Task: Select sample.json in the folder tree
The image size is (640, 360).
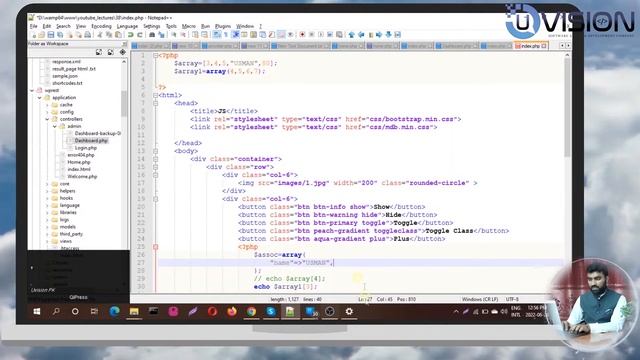Action: coord(65,76)
